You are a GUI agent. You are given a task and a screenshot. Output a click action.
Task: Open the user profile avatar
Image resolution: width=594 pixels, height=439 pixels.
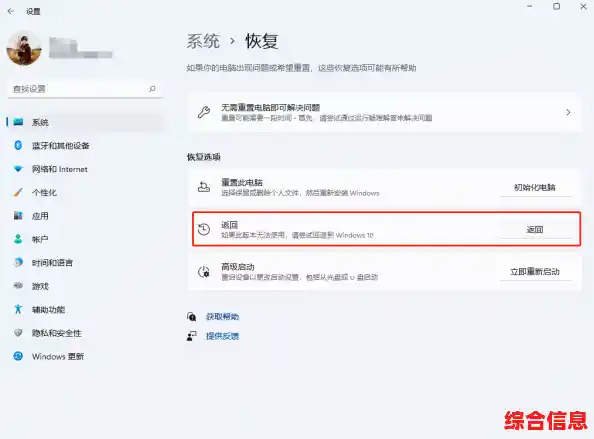pyautogui.click(x=23, y=48)
